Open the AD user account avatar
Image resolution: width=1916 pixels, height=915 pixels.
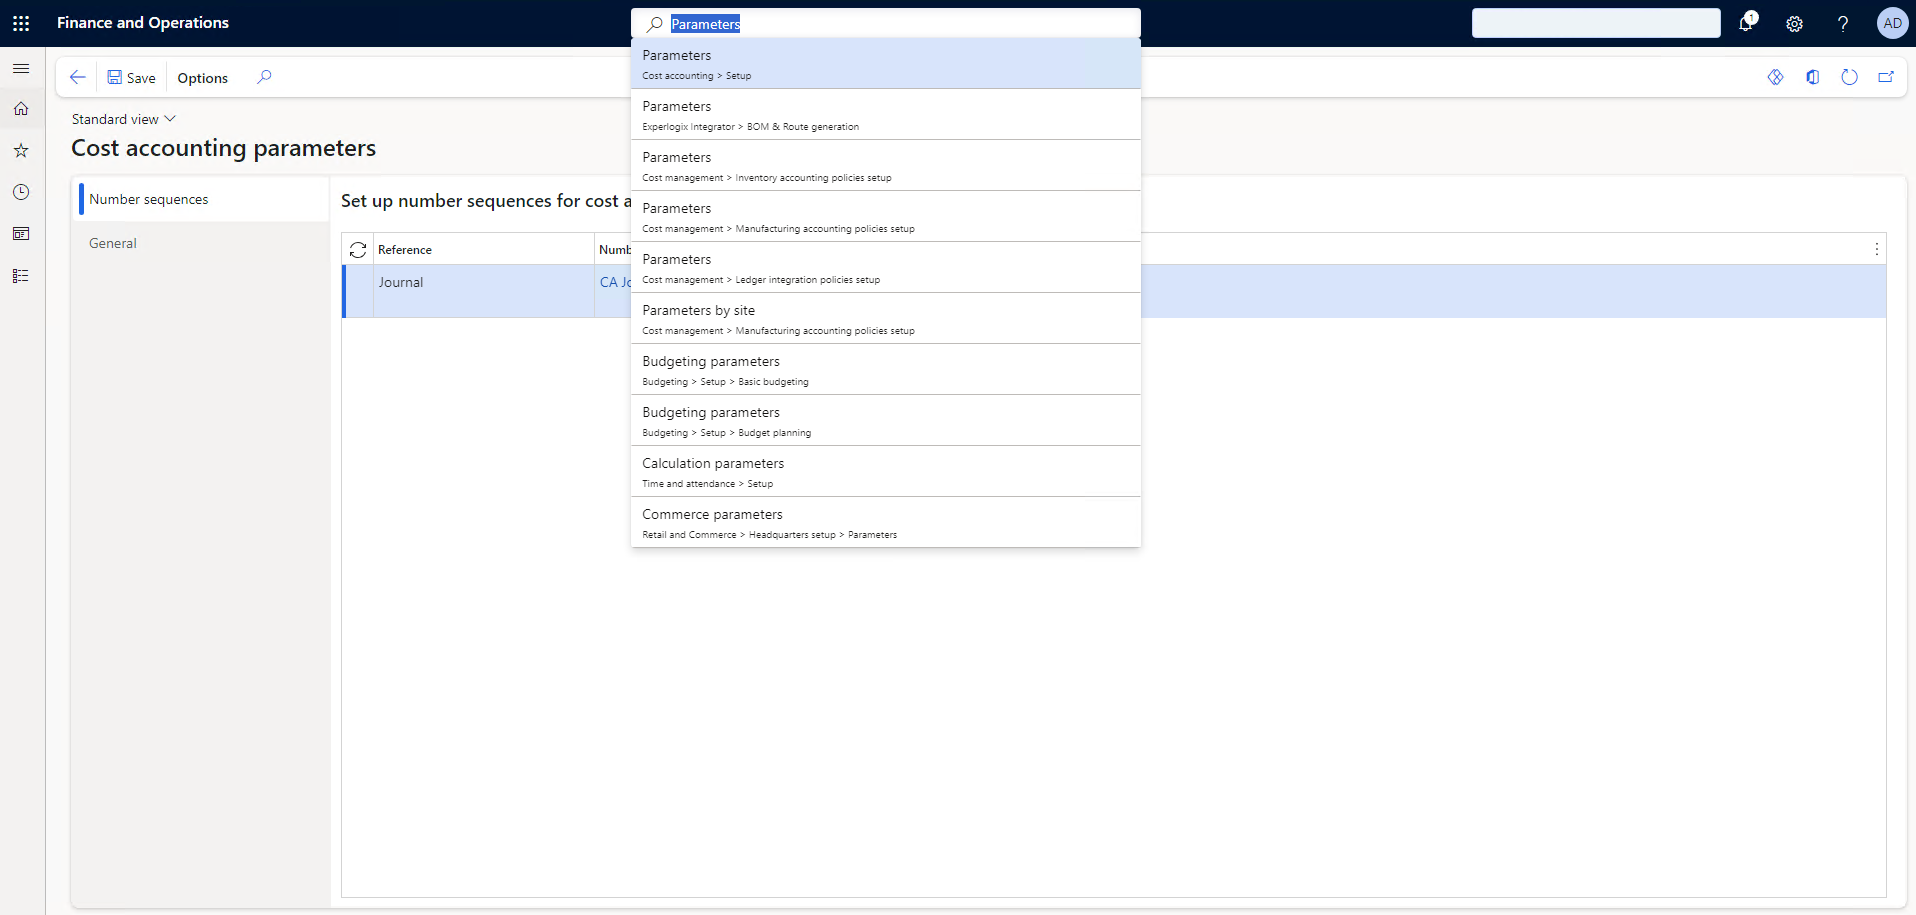coord(1892,23)
